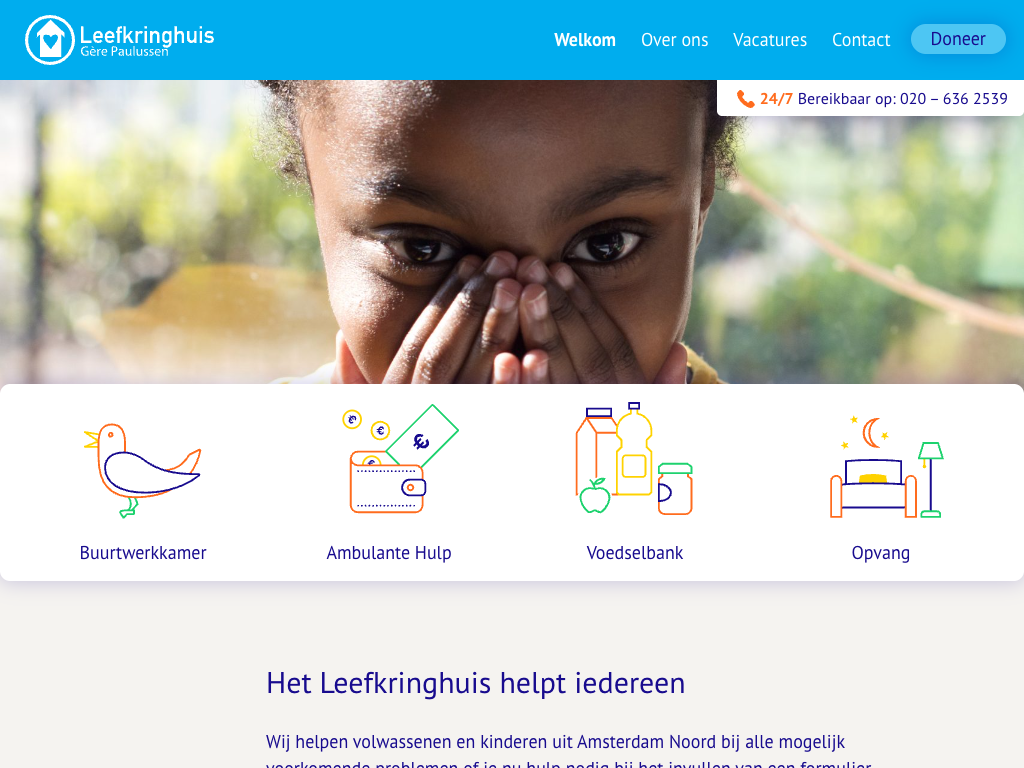
Task: Click the Doneer button
Action: [958, 39]
